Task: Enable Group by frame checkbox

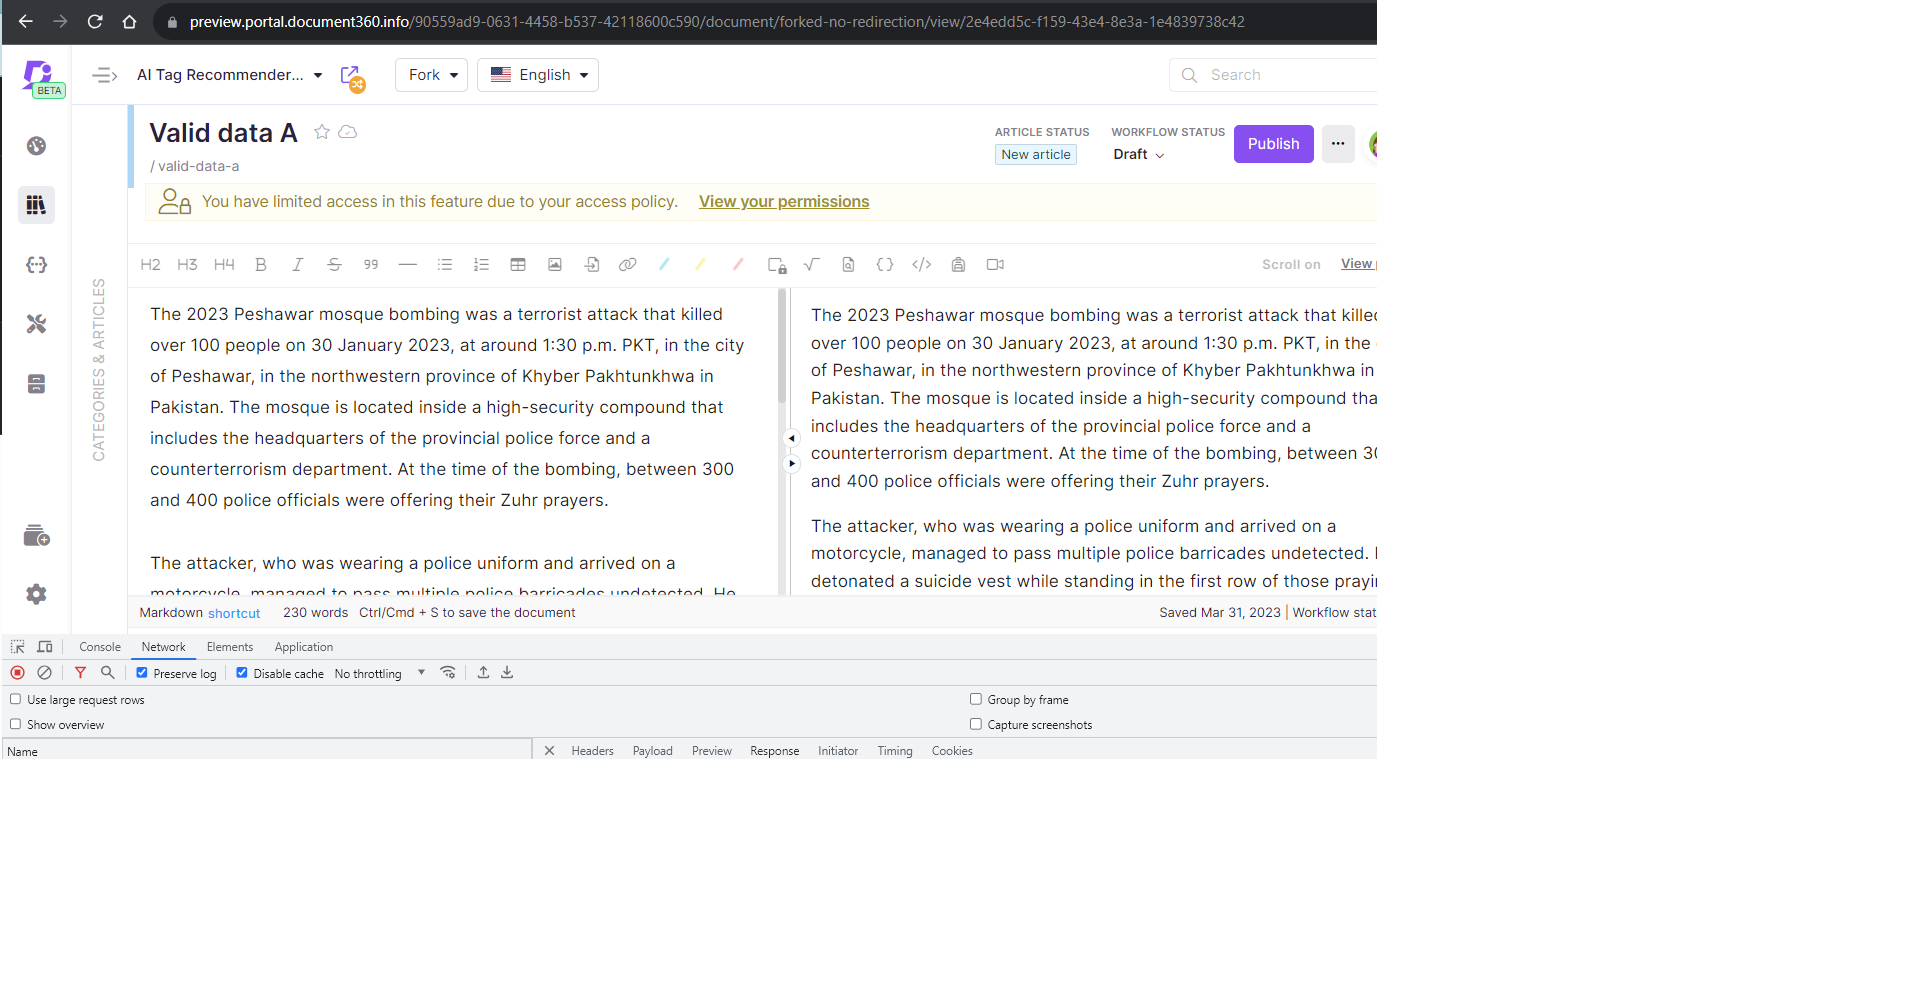Action: tap(976, 699)
